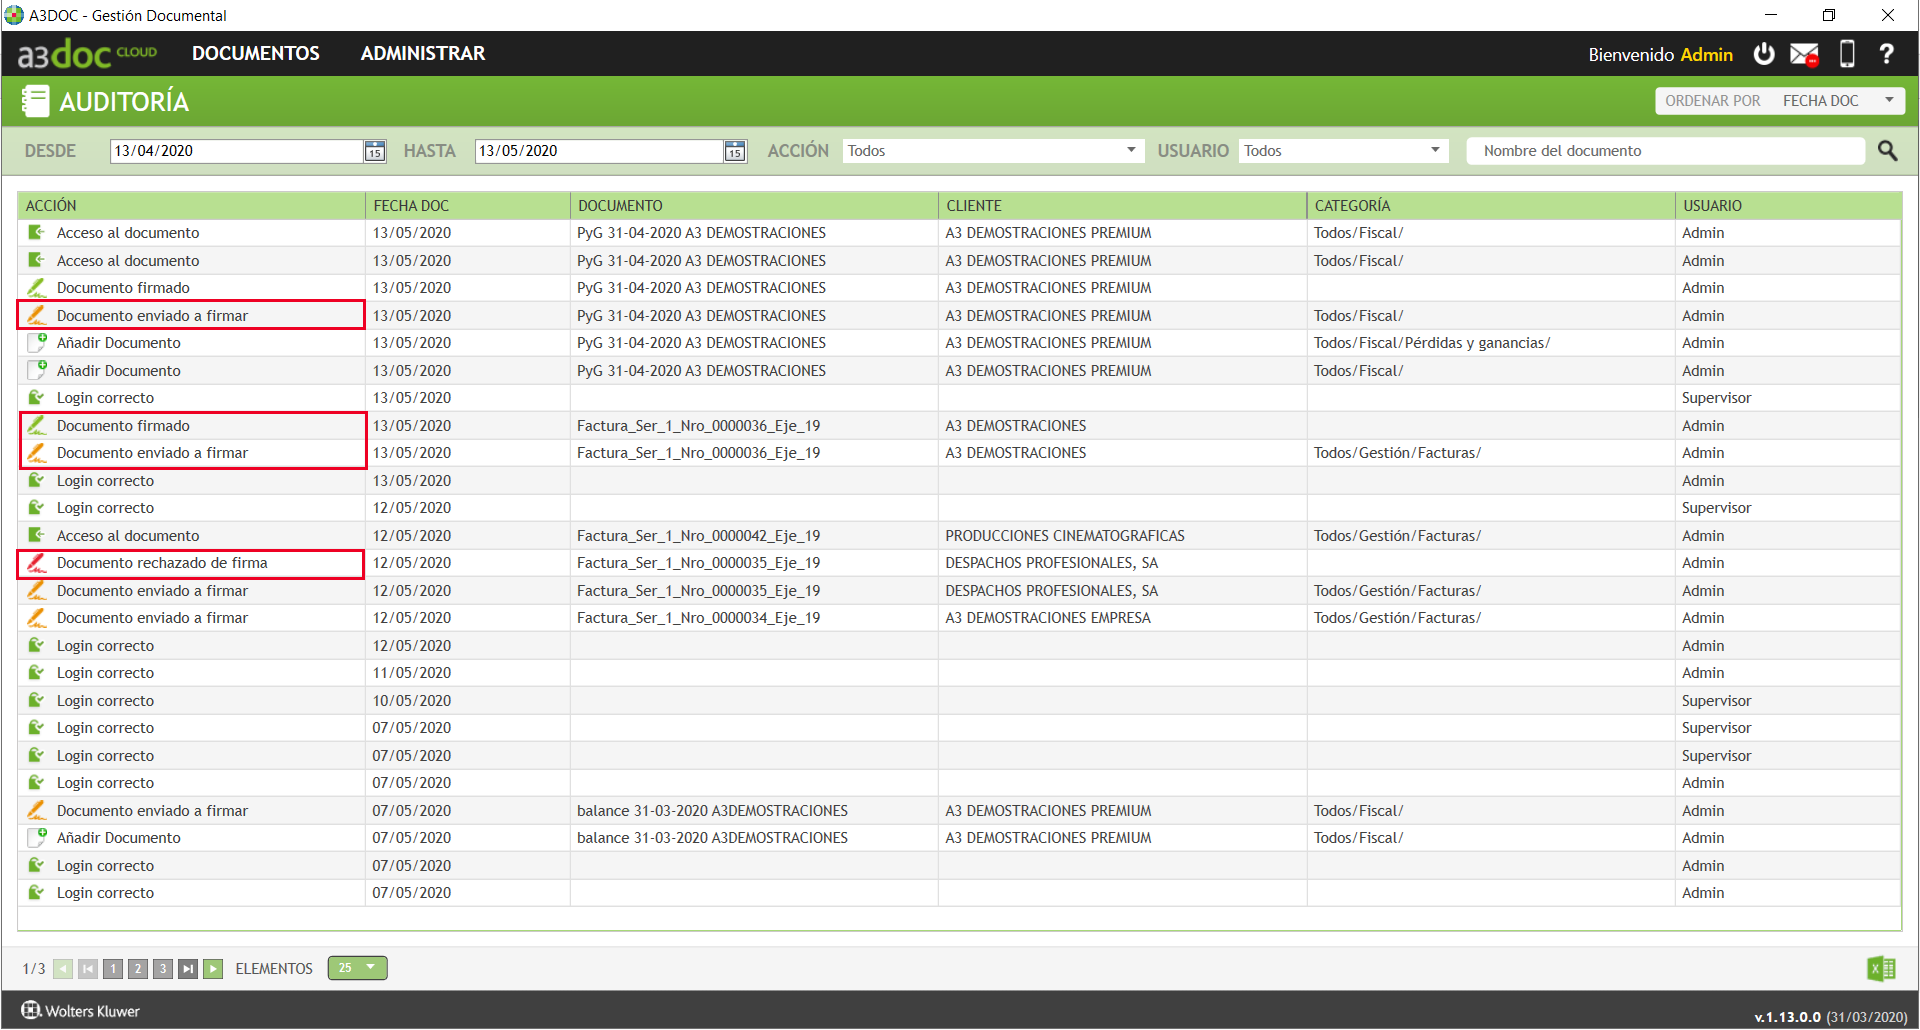The height and width of the screenshot is (1030, 1920).
Task: Go to the next page
Action: click(213, 968)
